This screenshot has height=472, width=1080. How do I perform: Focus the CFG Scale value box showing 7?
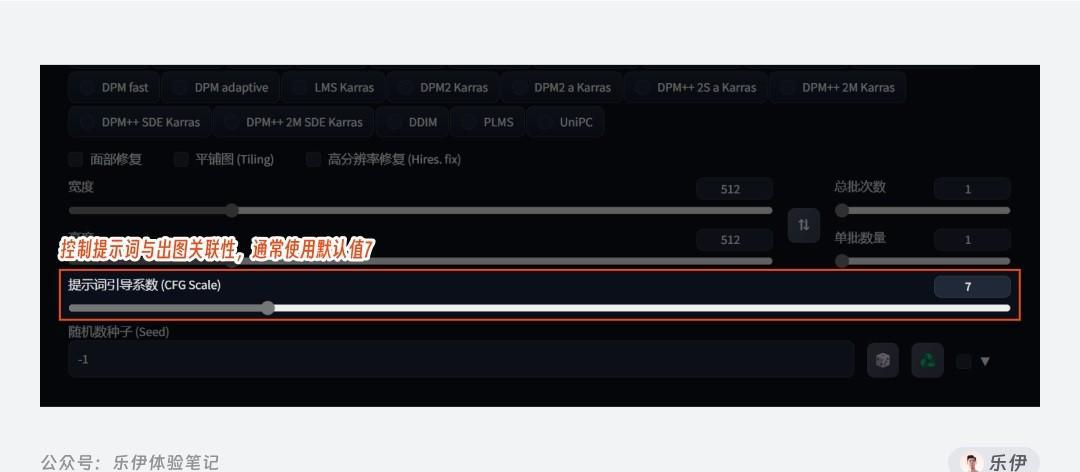click(972, 287)
